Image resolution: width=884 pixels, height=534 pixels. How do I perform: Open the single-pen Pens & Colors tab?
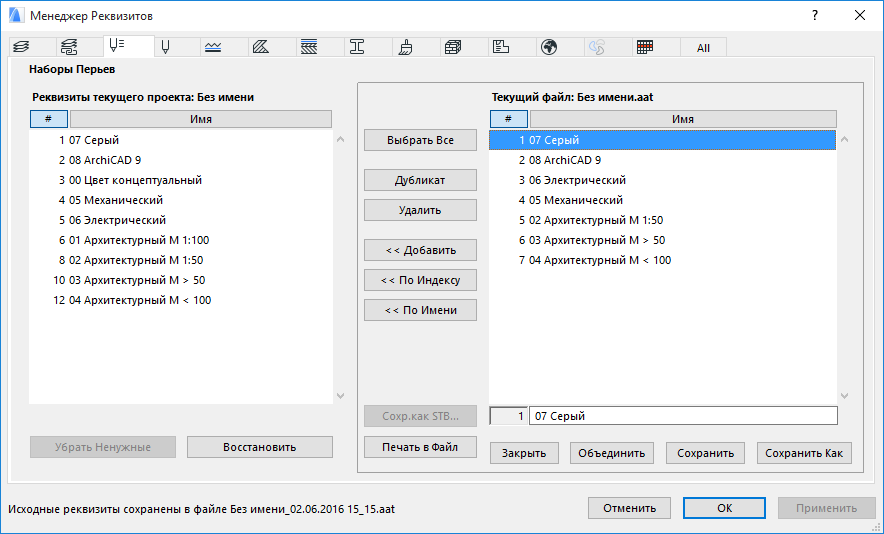pos(165,47)
